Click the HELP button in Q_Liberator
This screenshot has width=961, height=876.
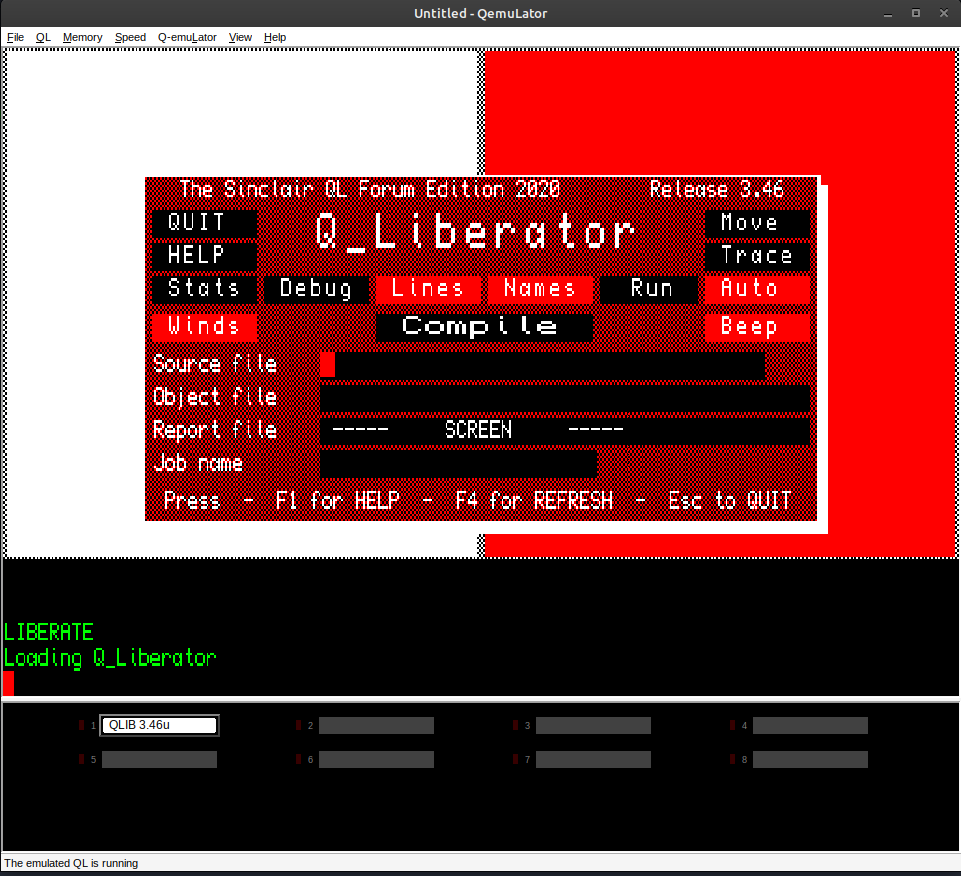204,256
